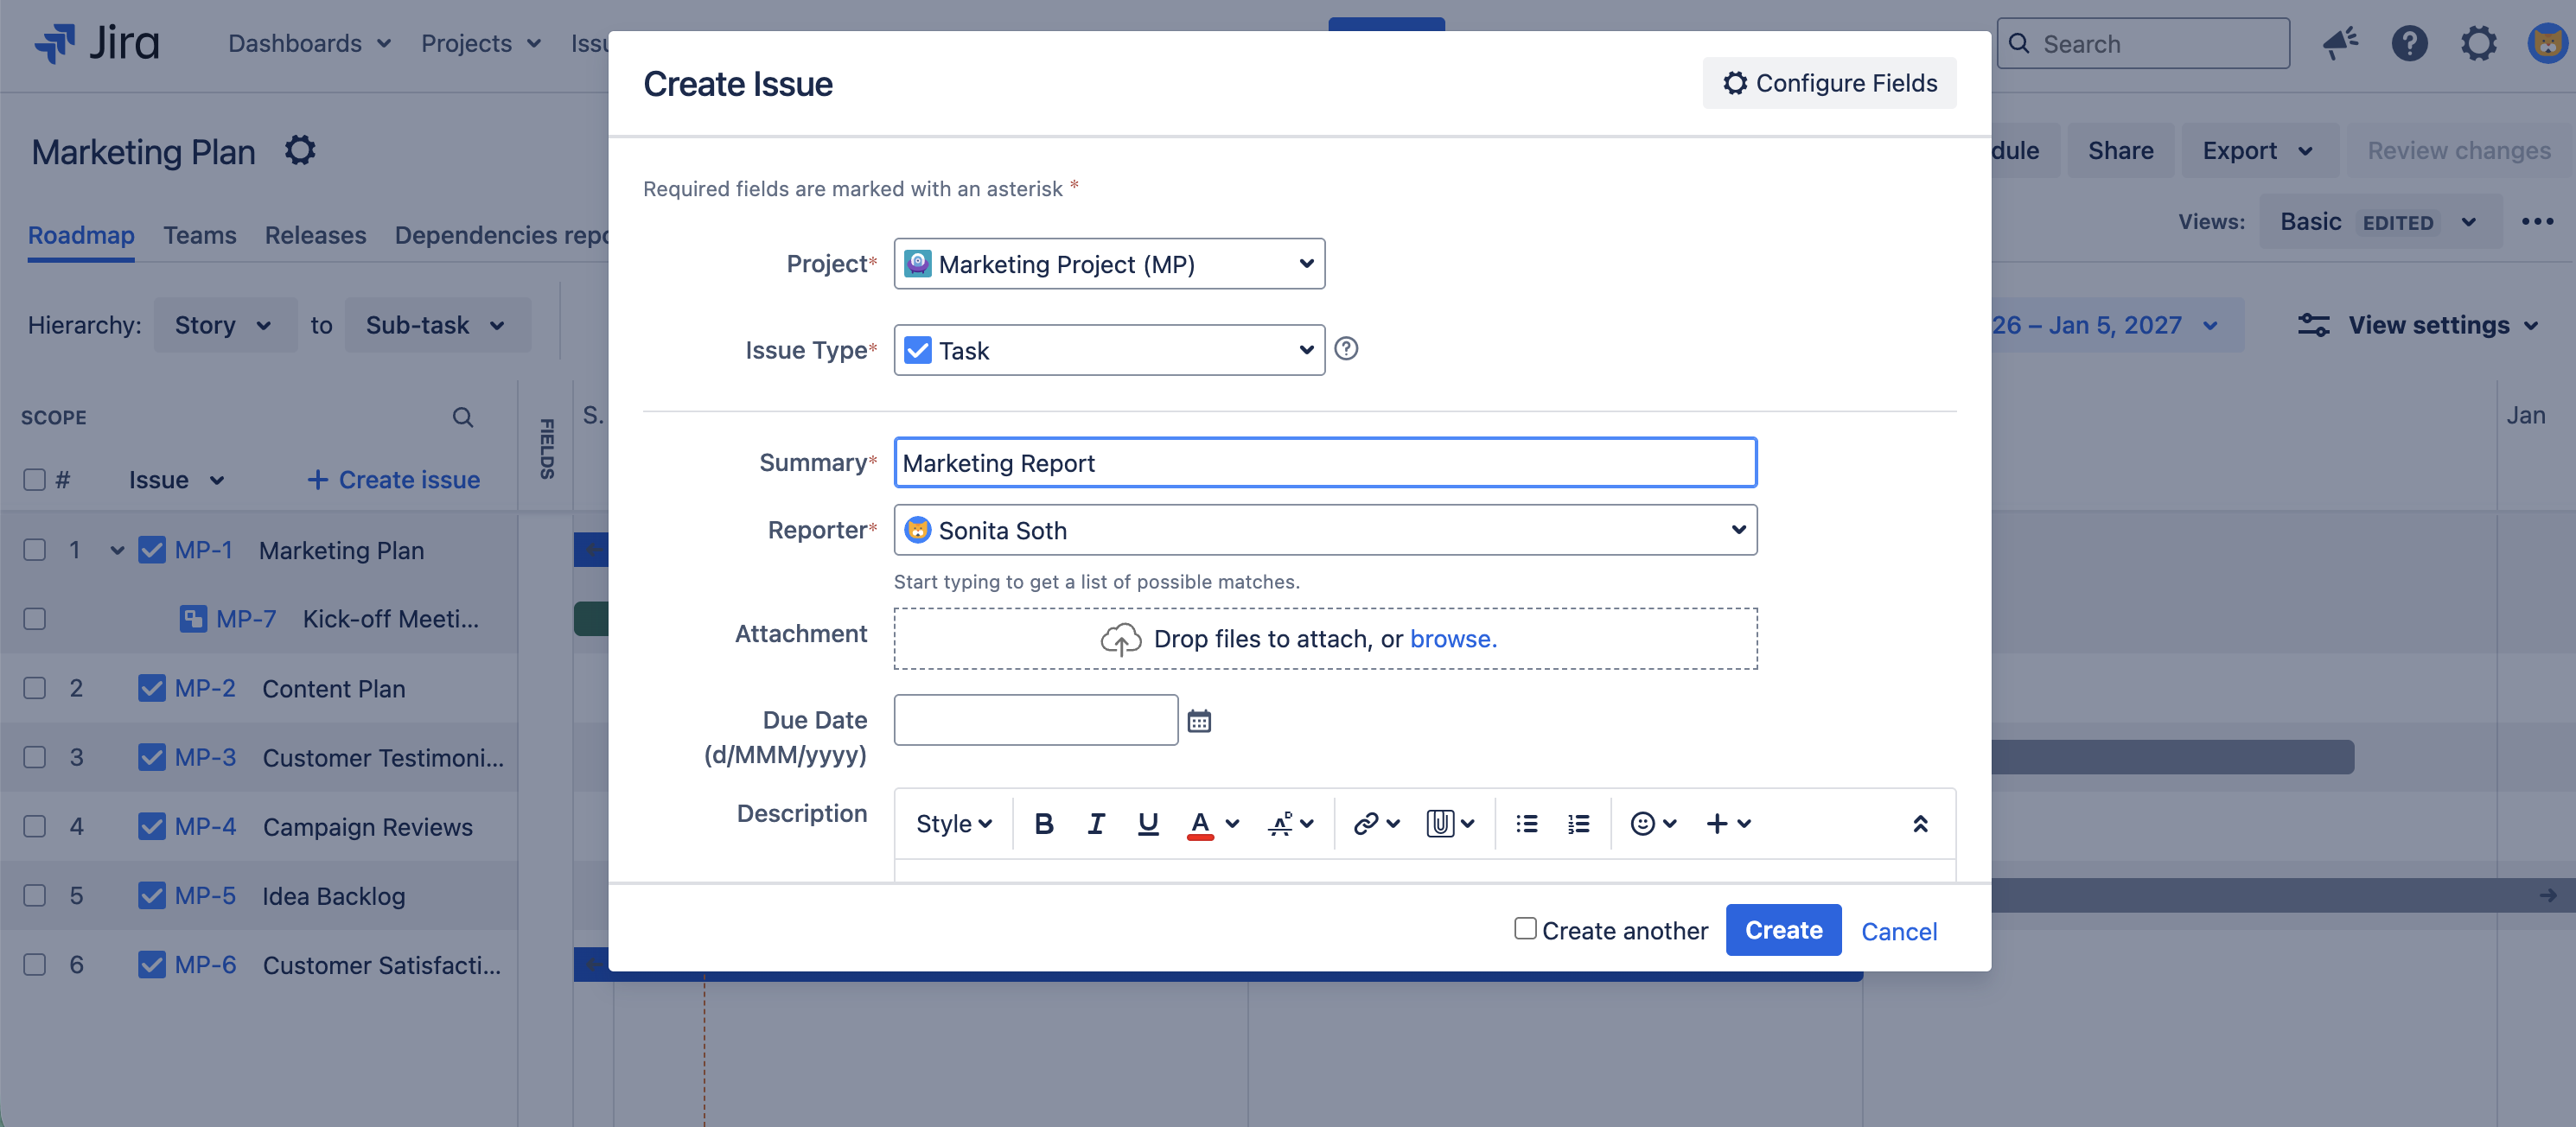2576x1127 pixels.
Task: Open the View settings sliders icon
Action: point(2313,325)
